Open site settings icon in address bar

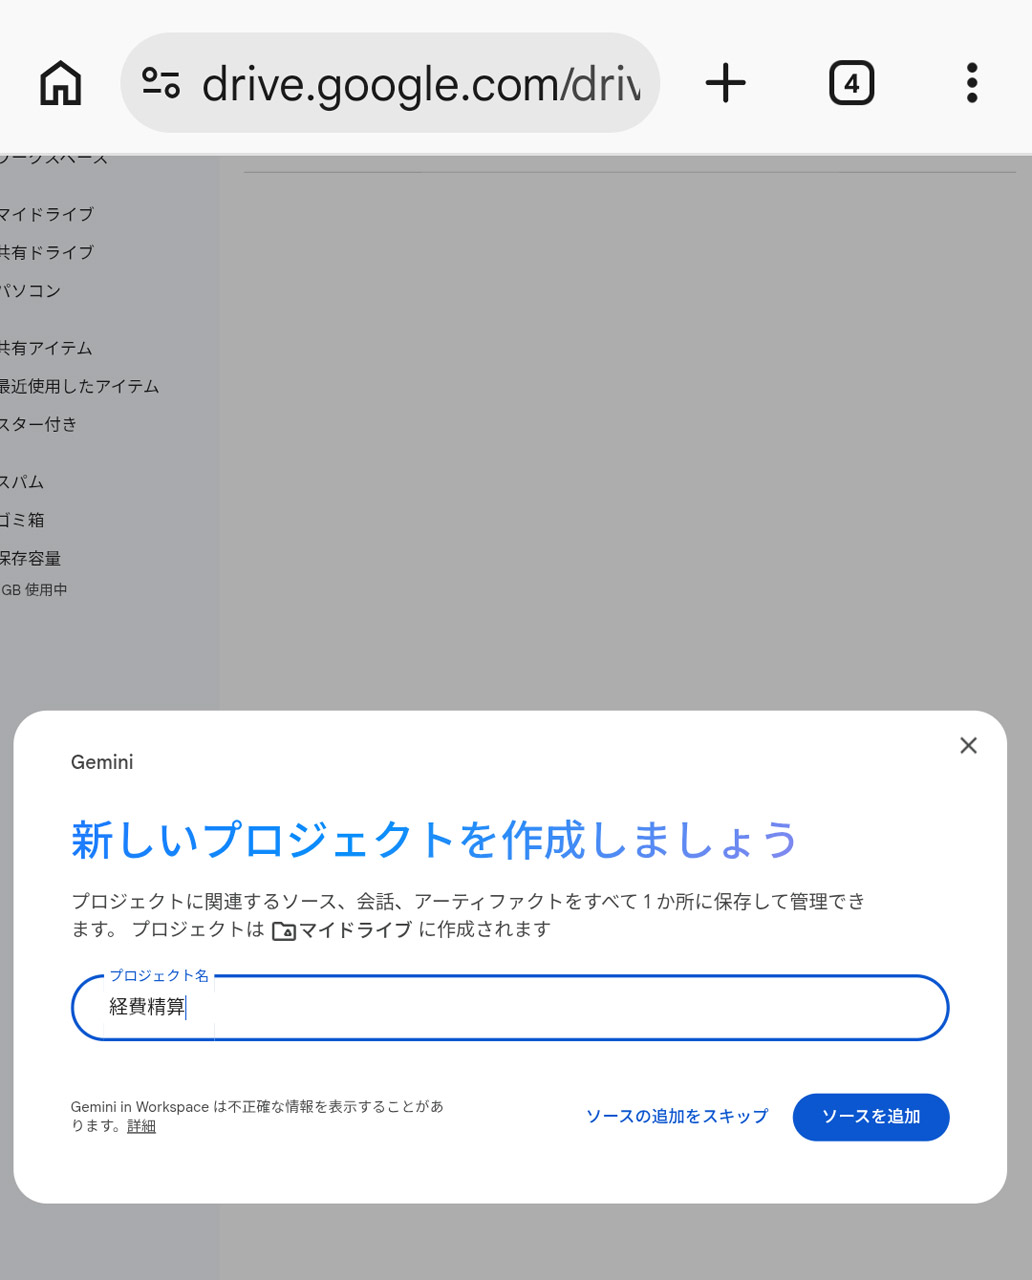[x=161, y=83]
